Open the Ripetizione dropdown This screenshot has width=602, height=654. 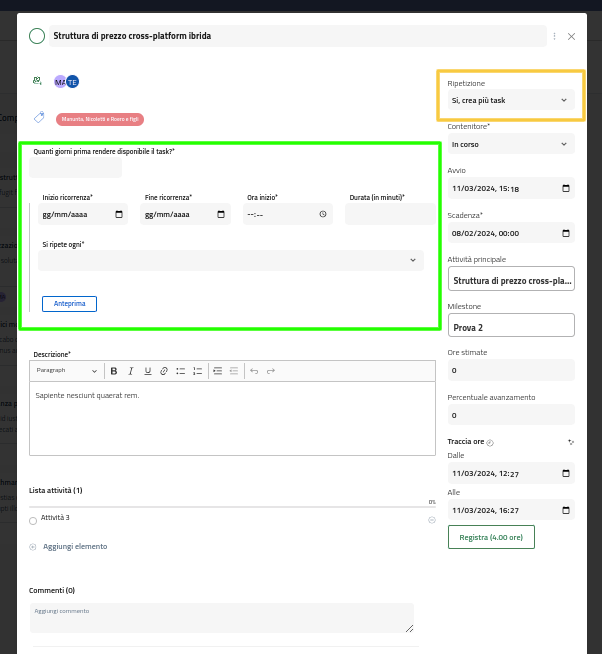(510, 100)
